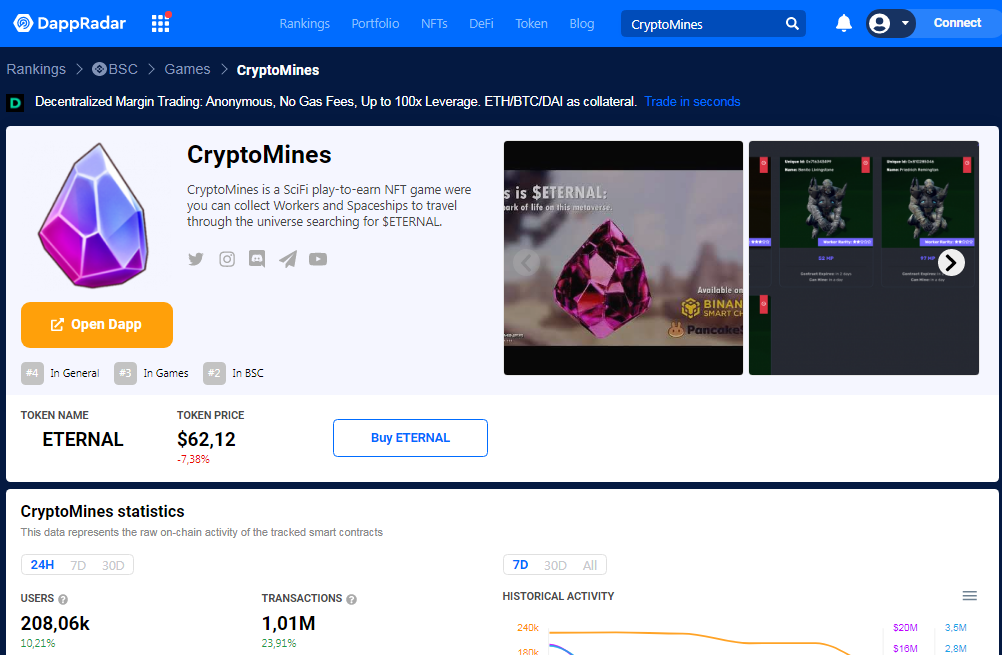
Task: Click the Connect button
Action: [957, 23]
